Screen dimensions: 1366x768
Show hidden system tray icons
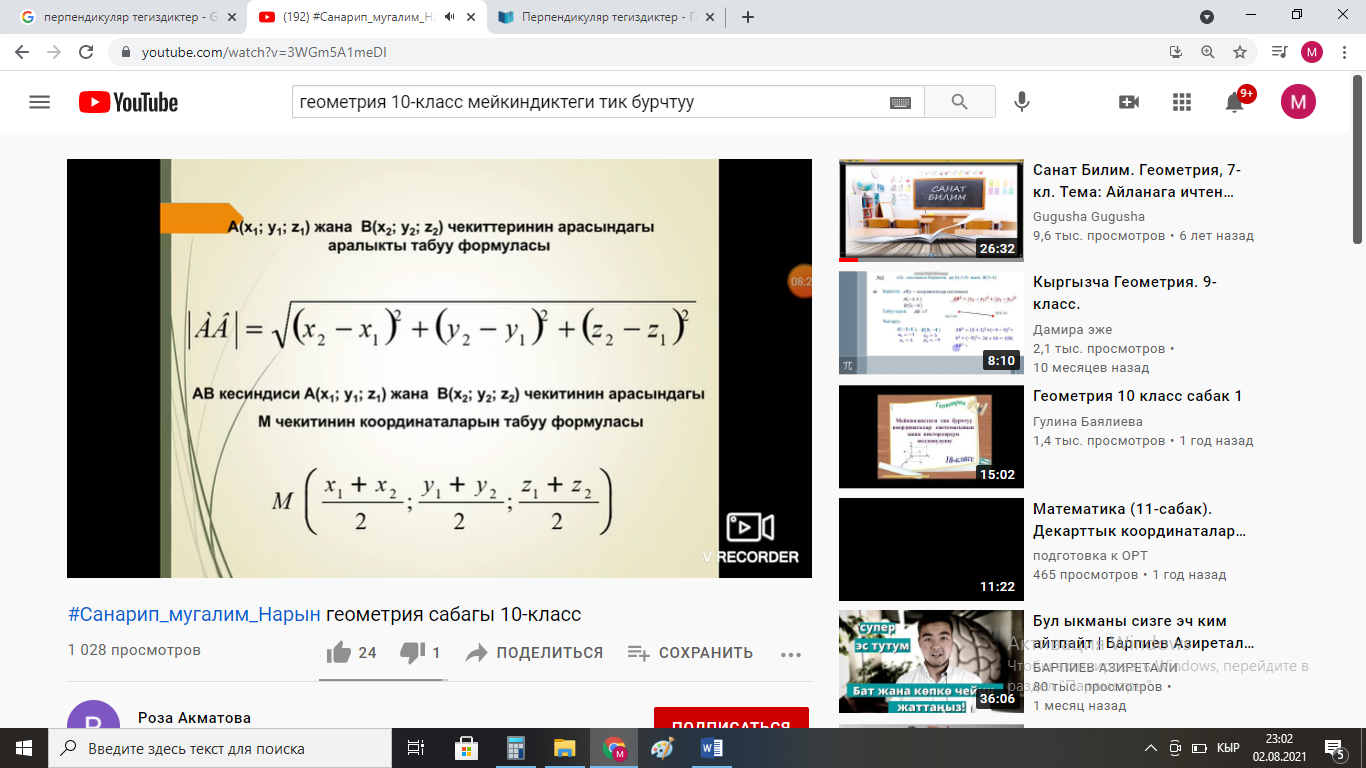point(1151,748)
